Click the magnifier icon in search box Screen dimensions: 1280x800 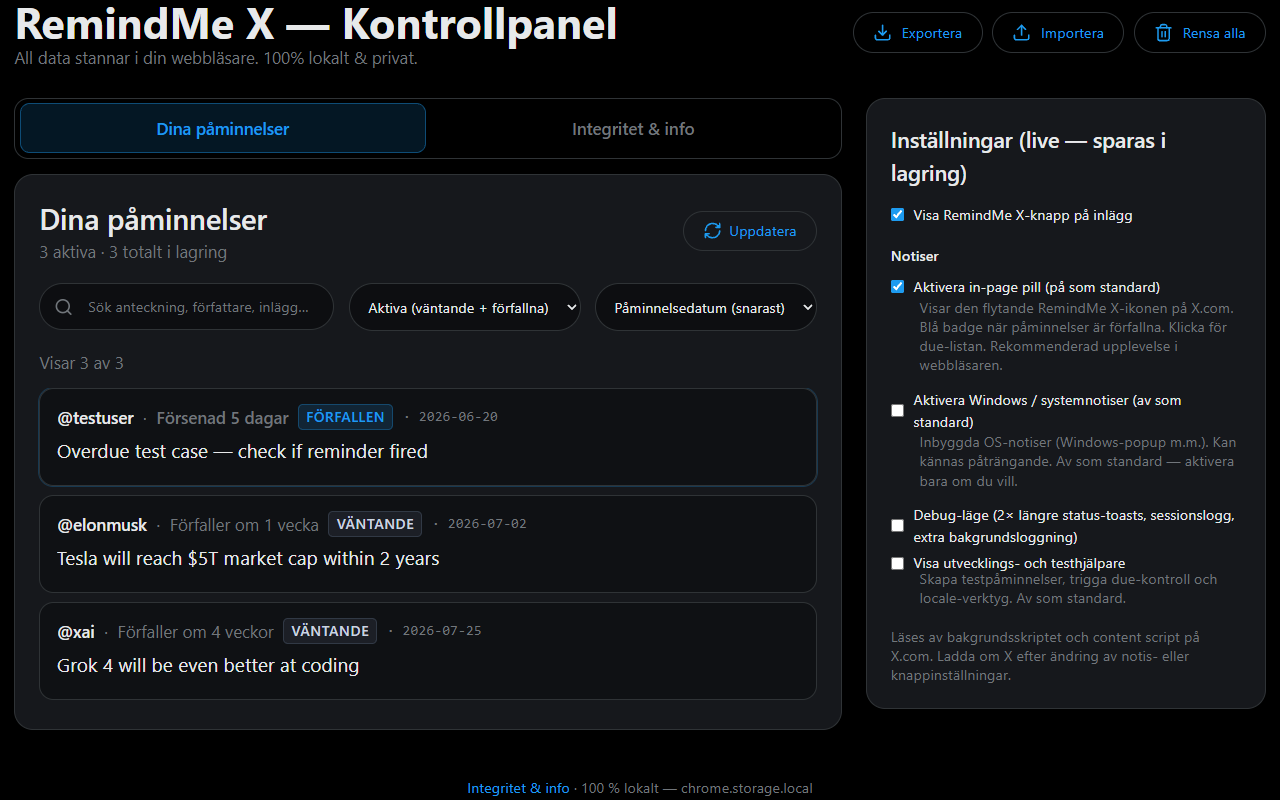[x=64, y=307]
